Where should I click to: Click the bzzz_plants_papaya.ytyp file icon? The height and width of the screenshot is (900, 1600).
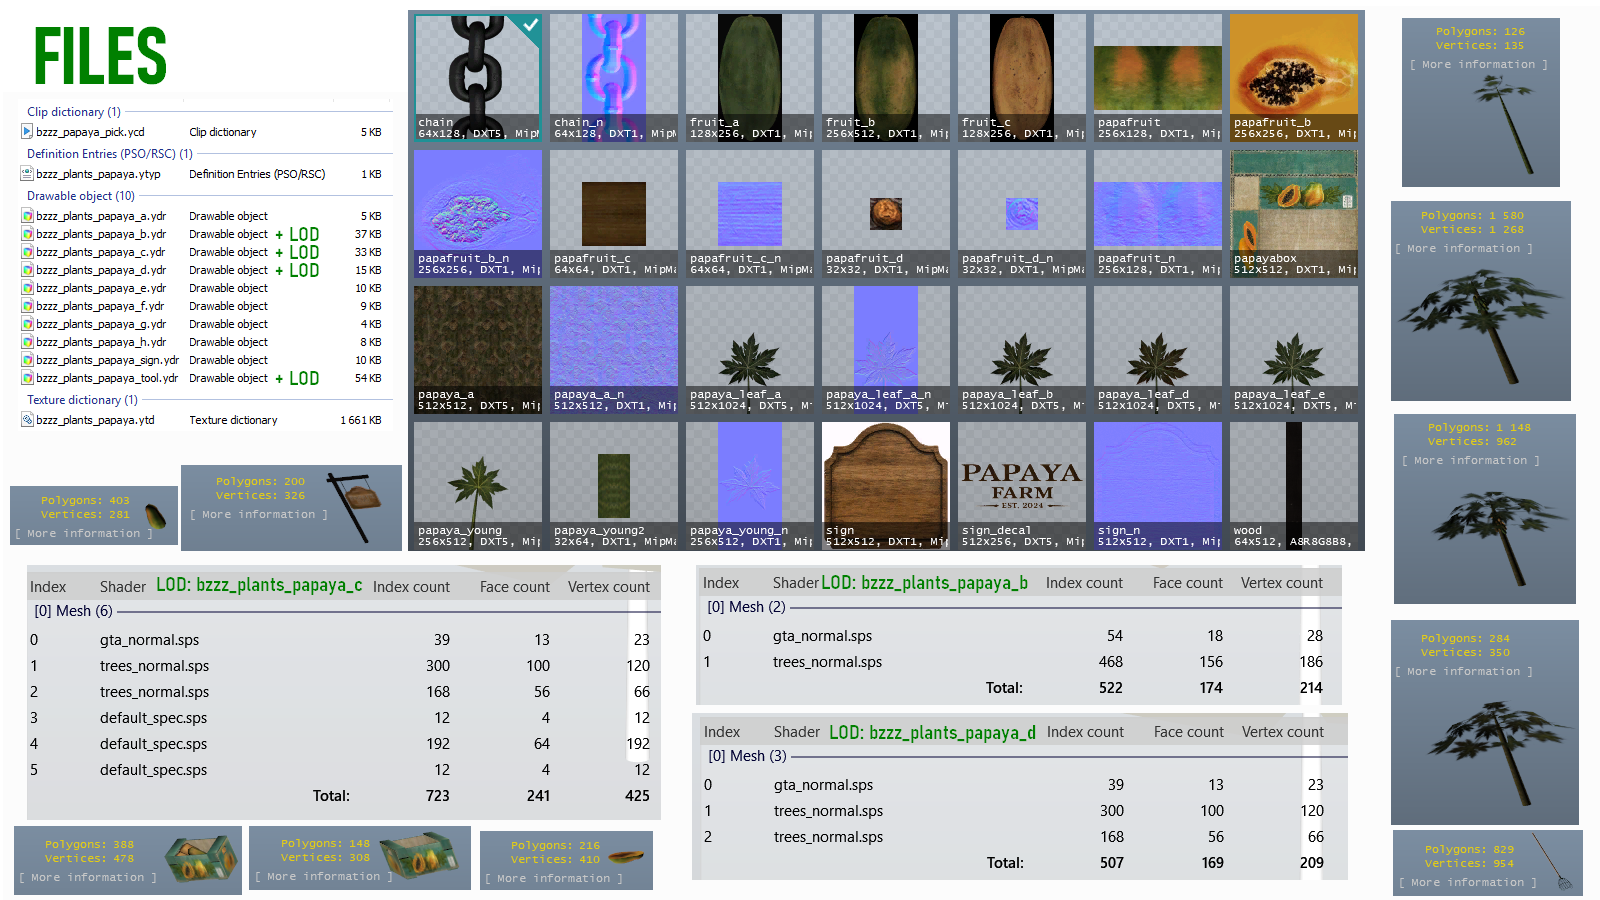27,173
